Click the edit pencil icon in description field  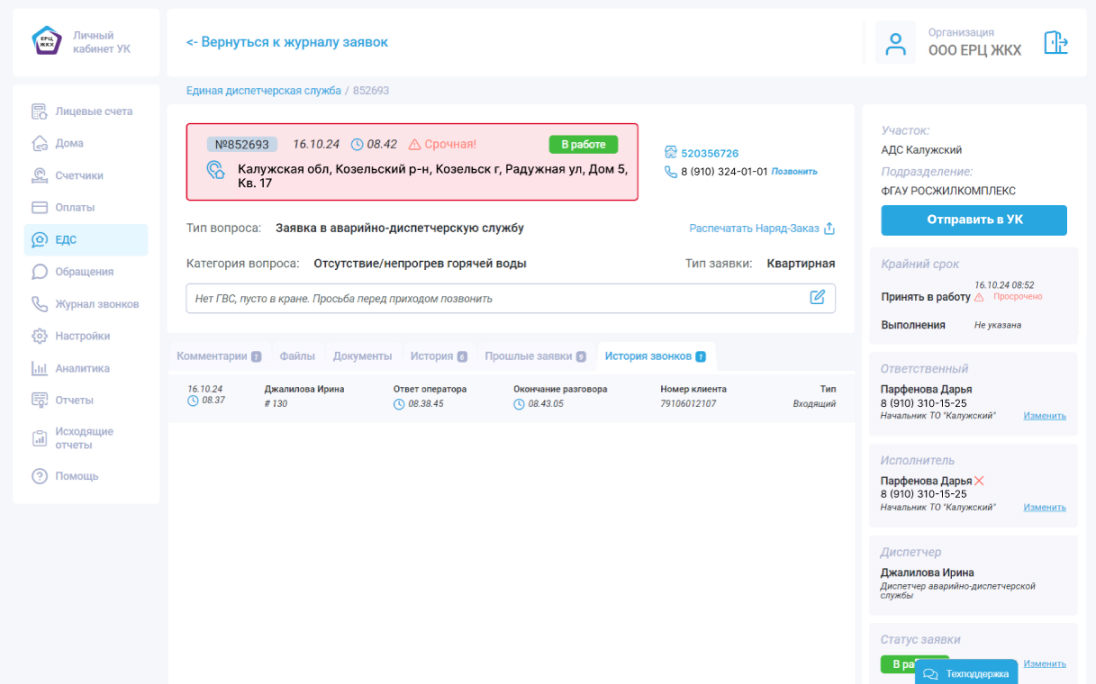[817, 297]
